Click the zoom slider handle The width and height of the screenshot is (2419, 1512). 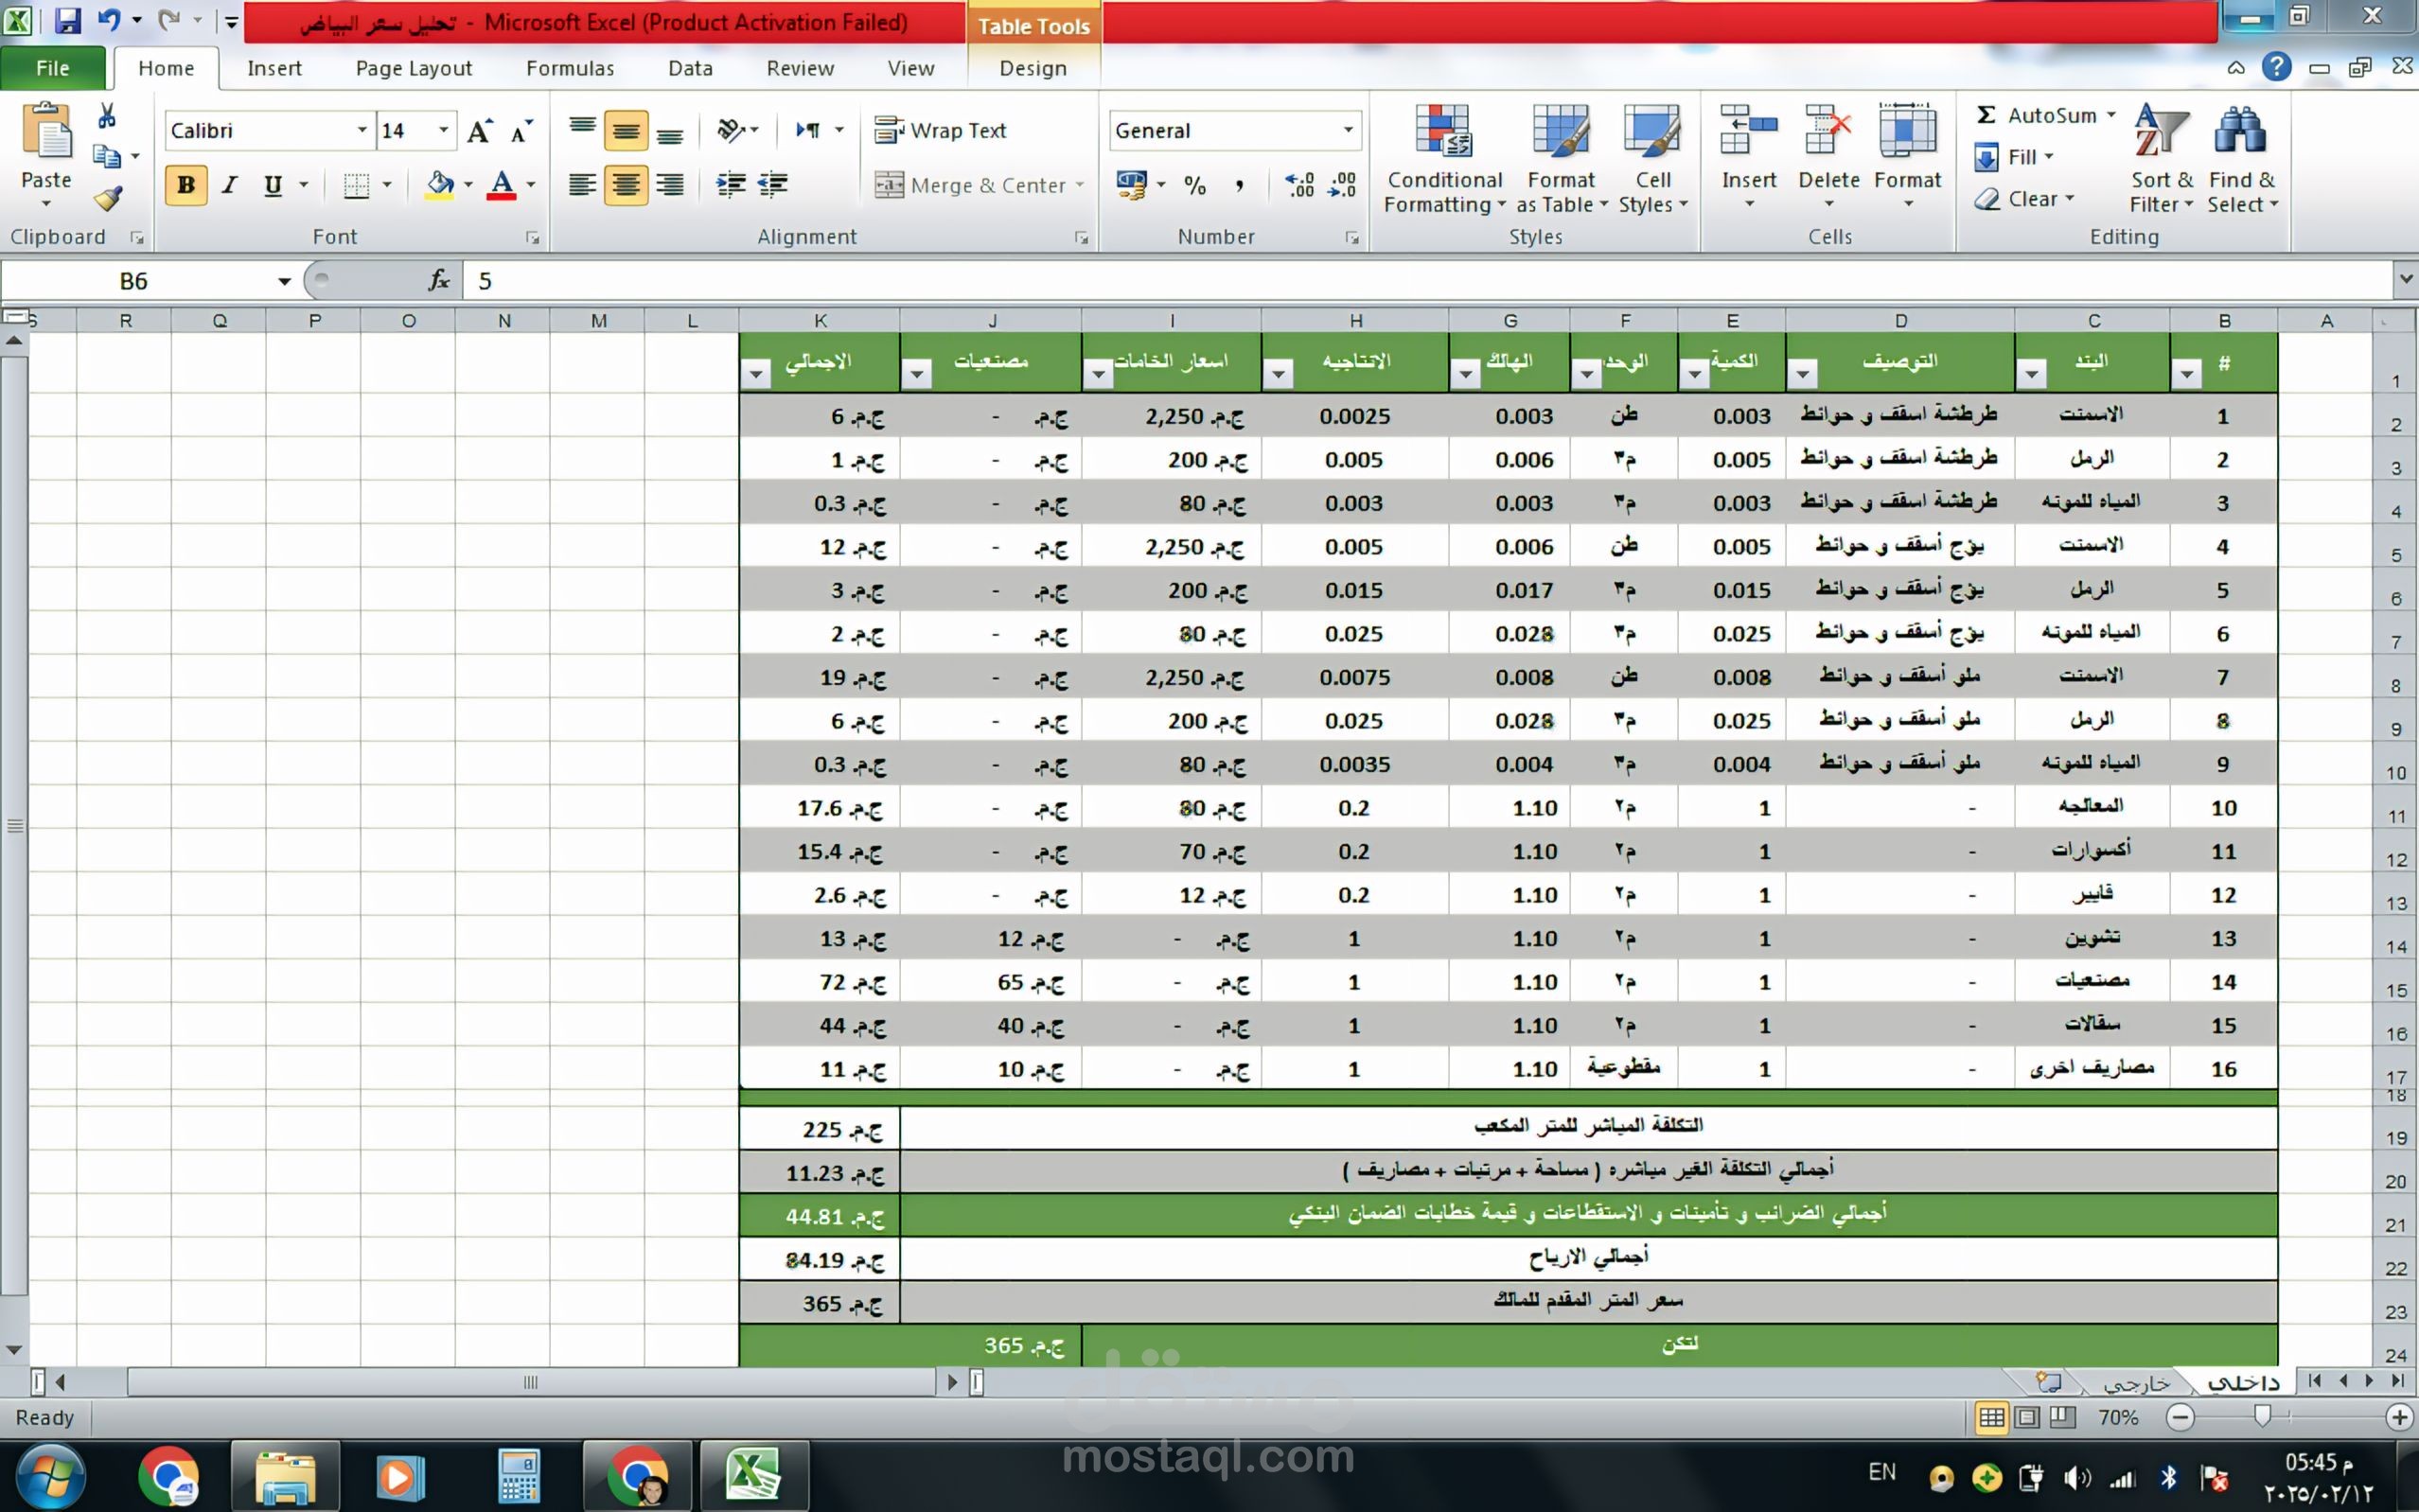coord(2262,1416)
